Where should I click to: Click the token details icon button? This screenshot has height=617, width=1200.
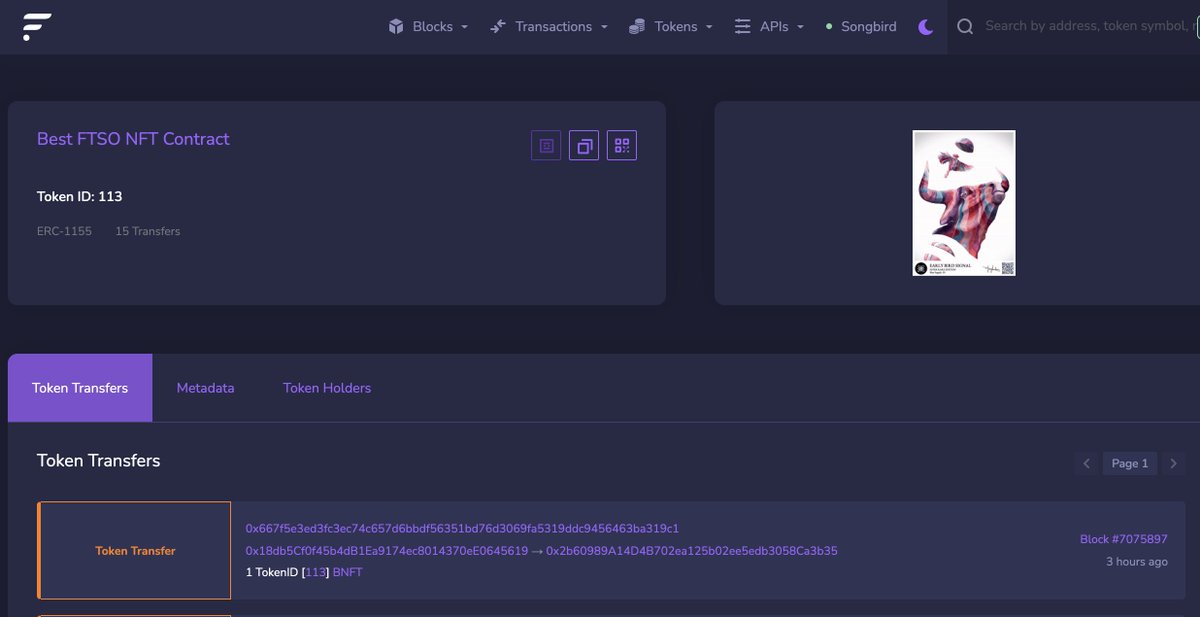click(x=546, y=146)
